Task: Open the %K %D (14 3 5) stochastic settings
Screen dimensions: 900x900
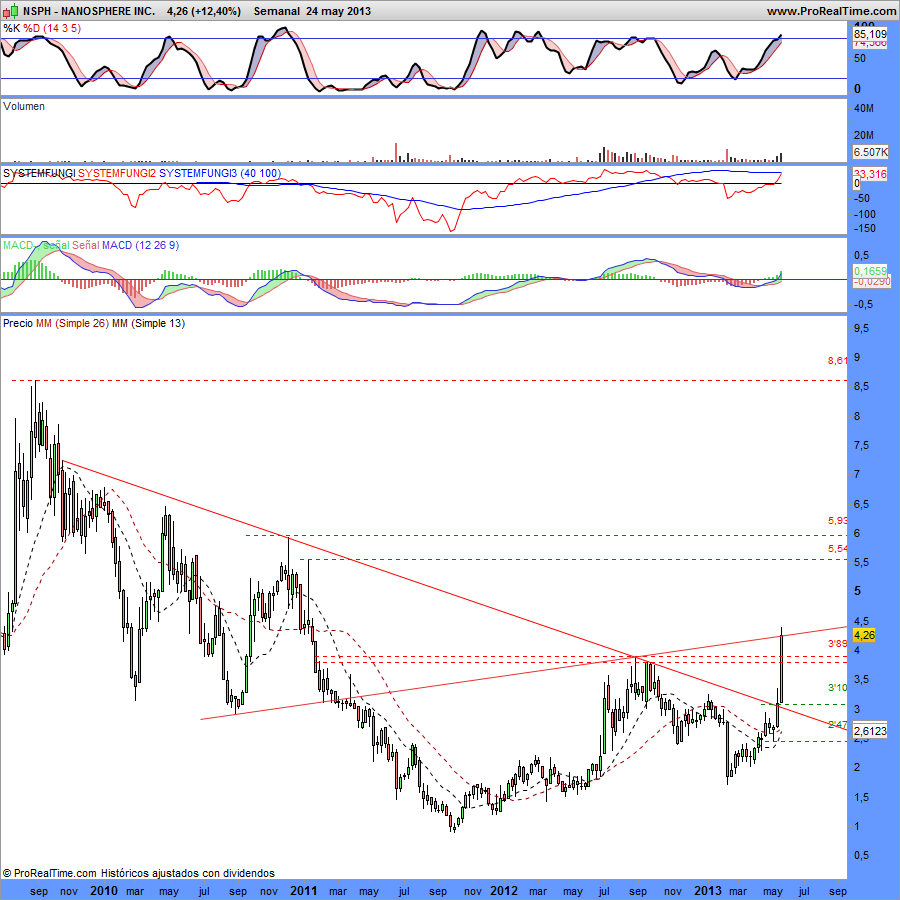Action: (x=42, y=28)
